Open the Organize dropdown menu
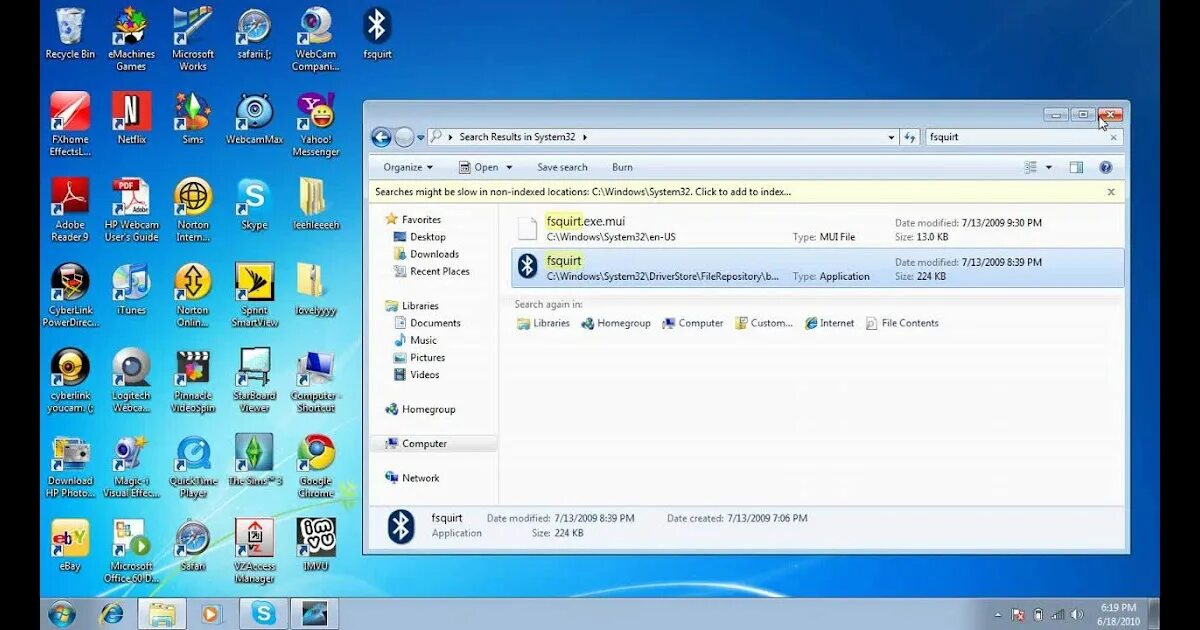Screen dimensions: 1200x630 tap(408, 167)
